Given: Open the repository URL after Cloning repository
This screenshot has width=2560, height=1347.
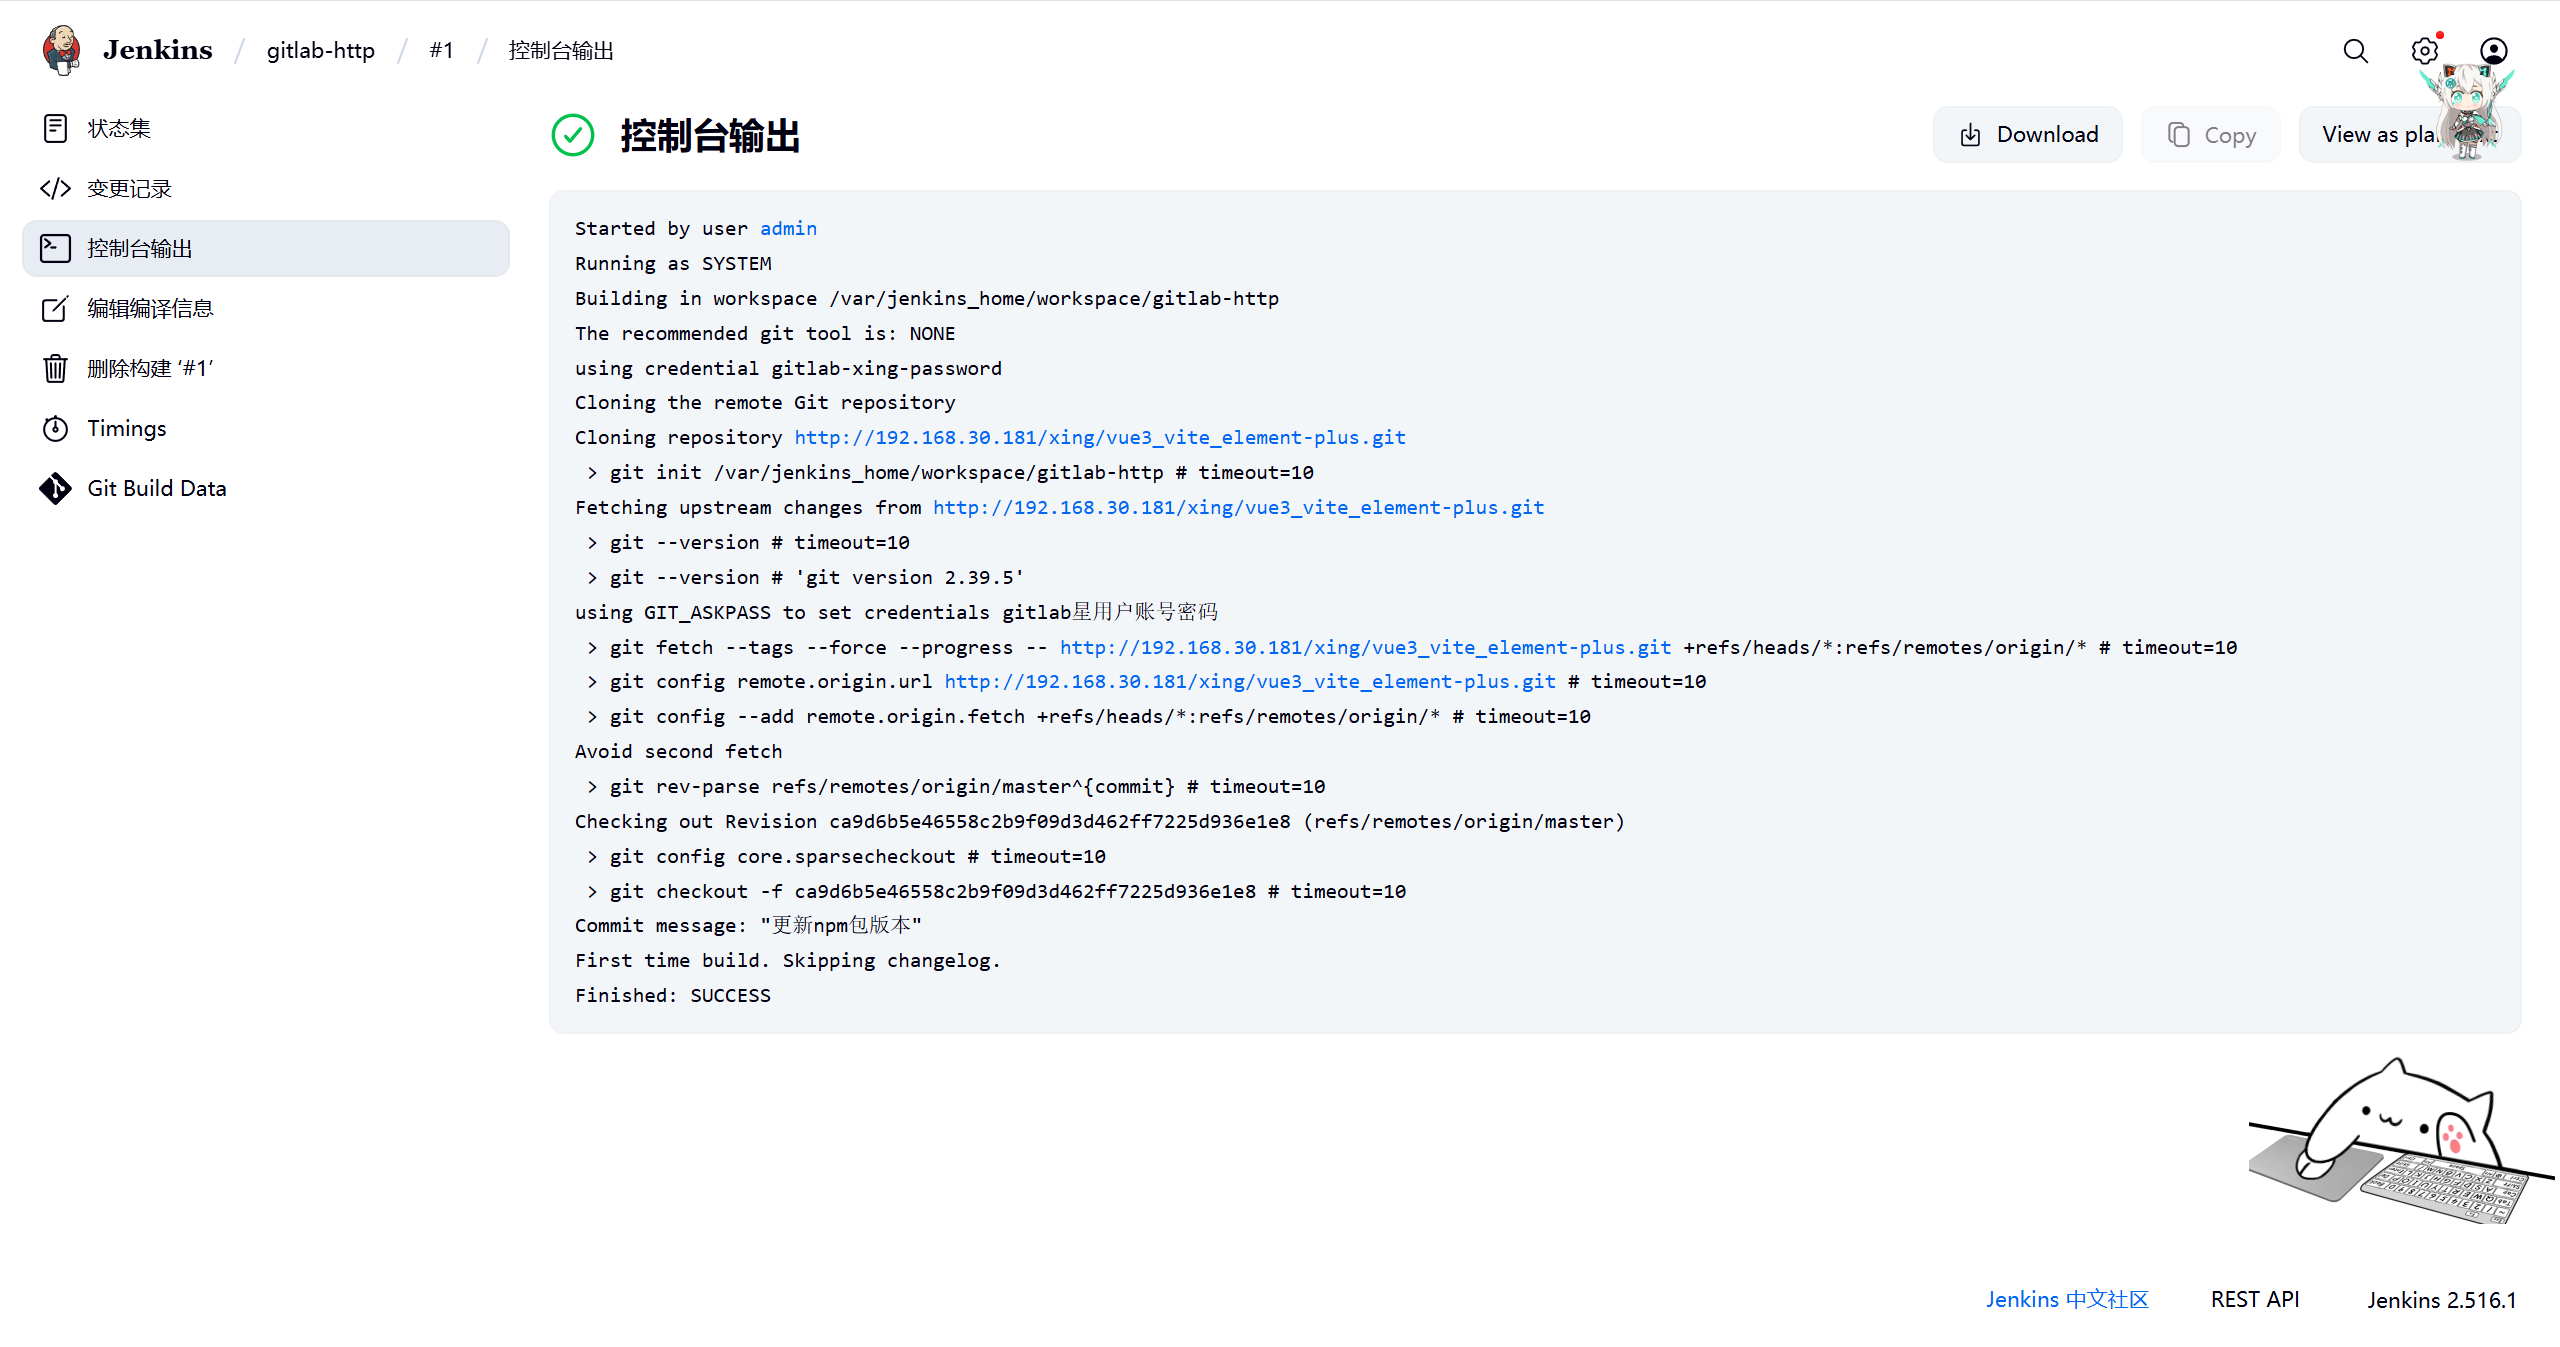Looking at the screenshot, I should pos(1100,437).
